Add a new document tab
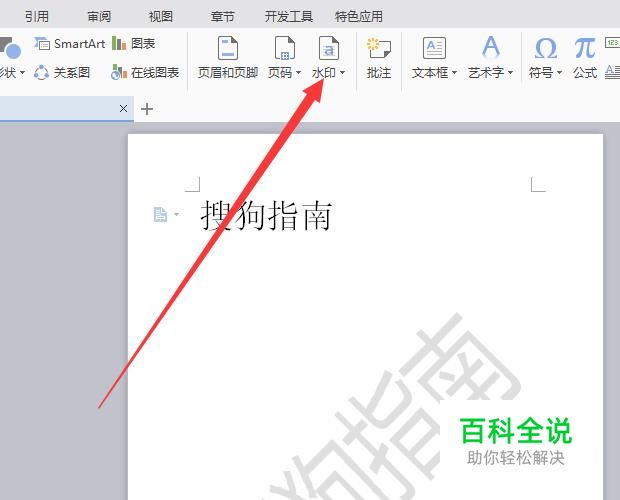The image size is (620, 500). pos(147,109)
